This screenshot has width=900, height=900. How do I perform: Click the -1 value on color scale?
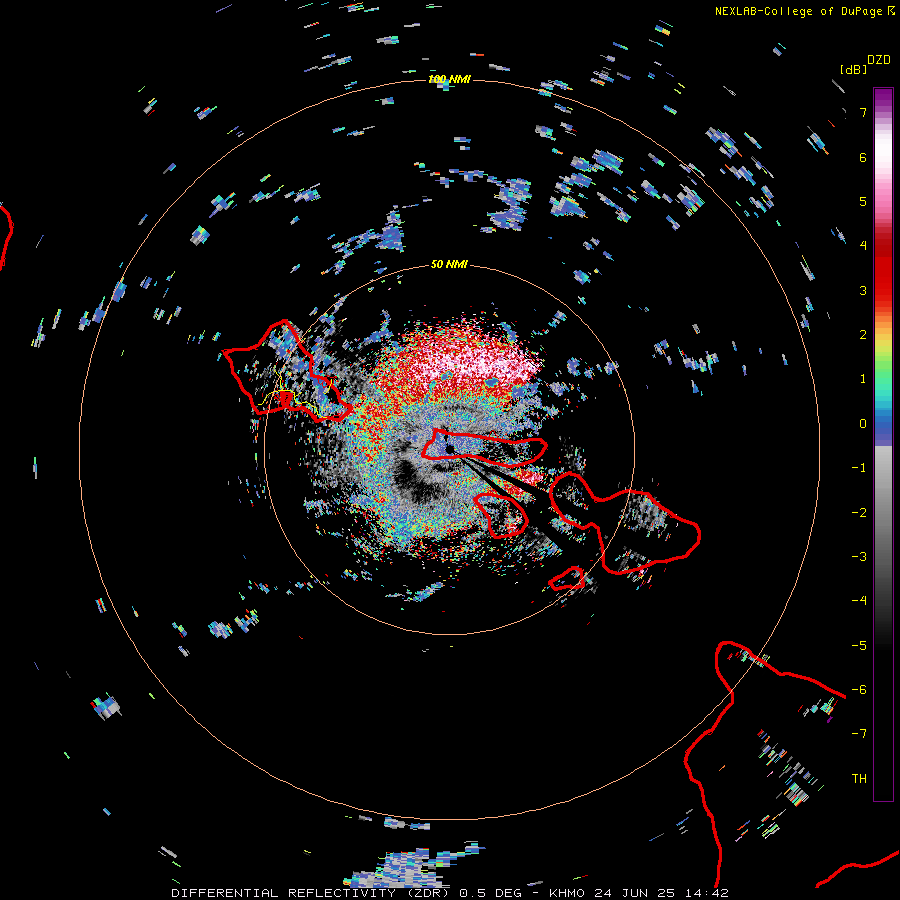click(859, 468)
